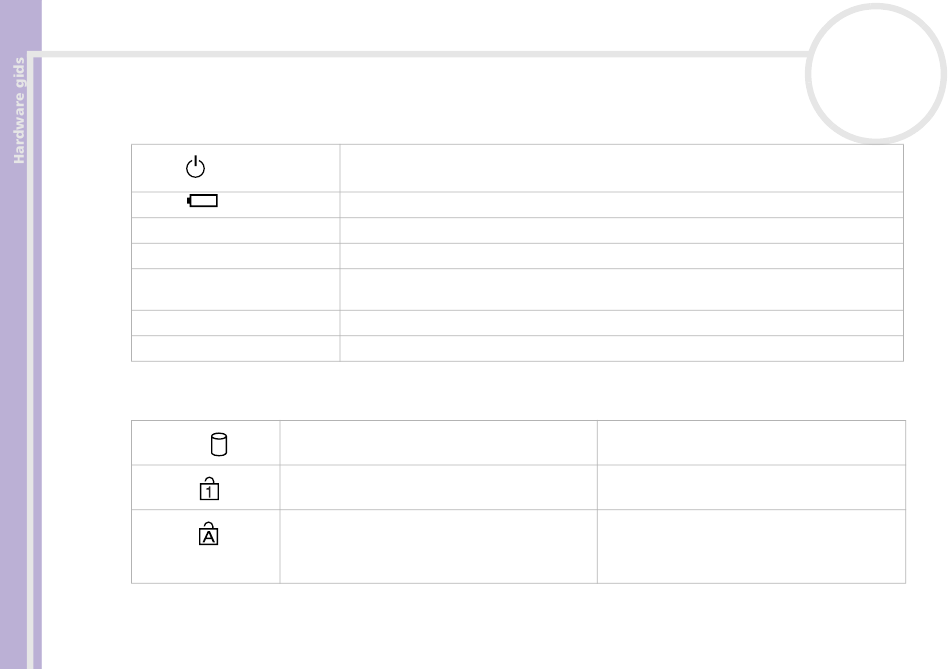Viewport: 950px width, 669px height.
Task: Click the Caps Lock padlock icon
Action: (x=208, y=533)
